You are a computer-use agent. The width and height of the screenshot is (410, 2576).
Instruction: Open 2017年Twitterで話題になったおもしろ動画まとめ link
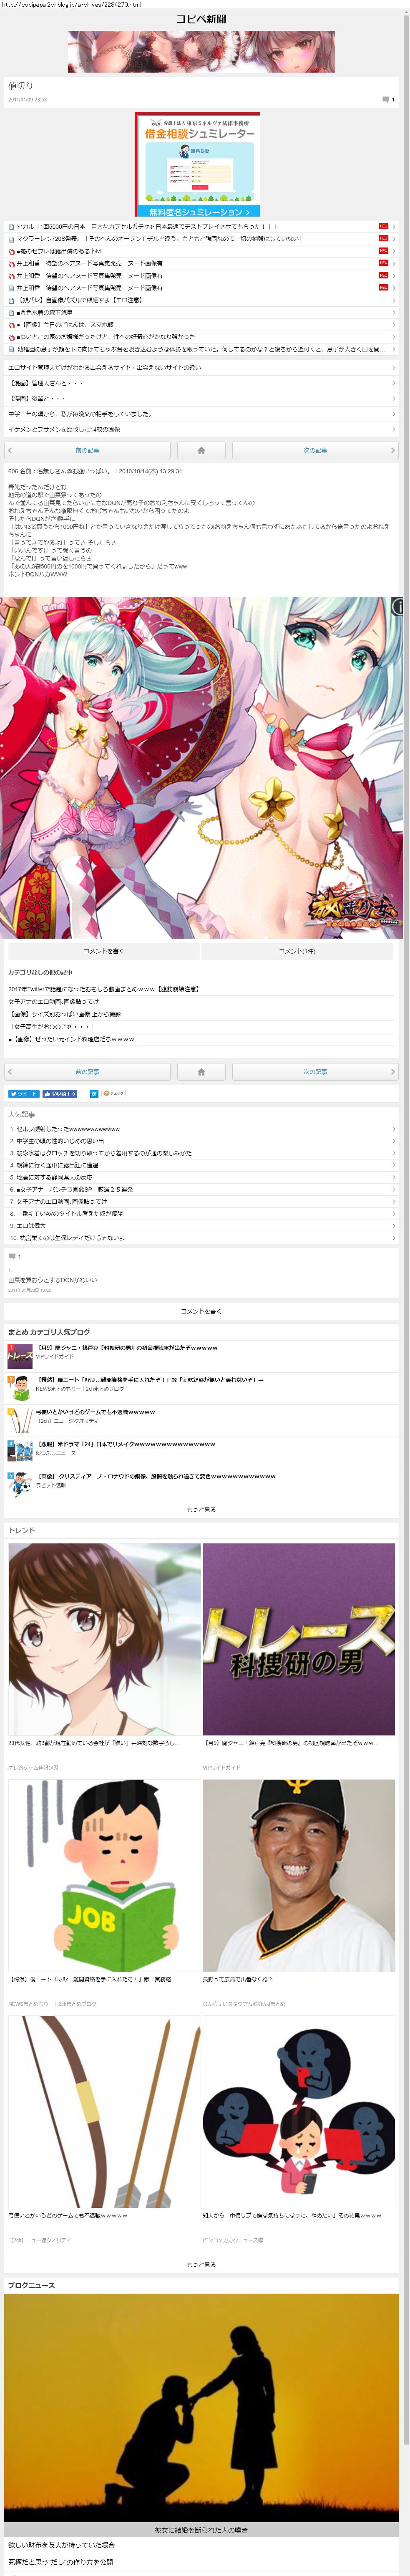pos(103,989)
